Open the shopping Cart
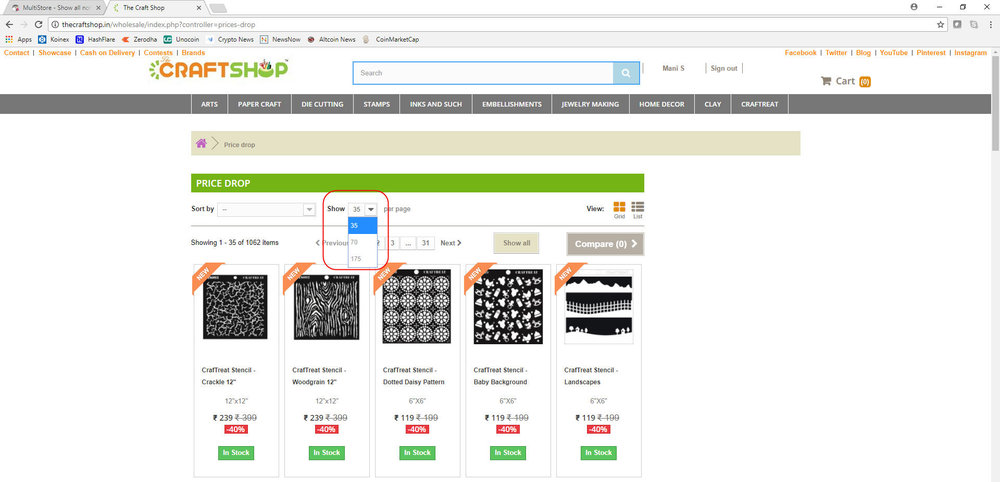The height and width of the screenshot is (482, 1000). coord(845,81)
